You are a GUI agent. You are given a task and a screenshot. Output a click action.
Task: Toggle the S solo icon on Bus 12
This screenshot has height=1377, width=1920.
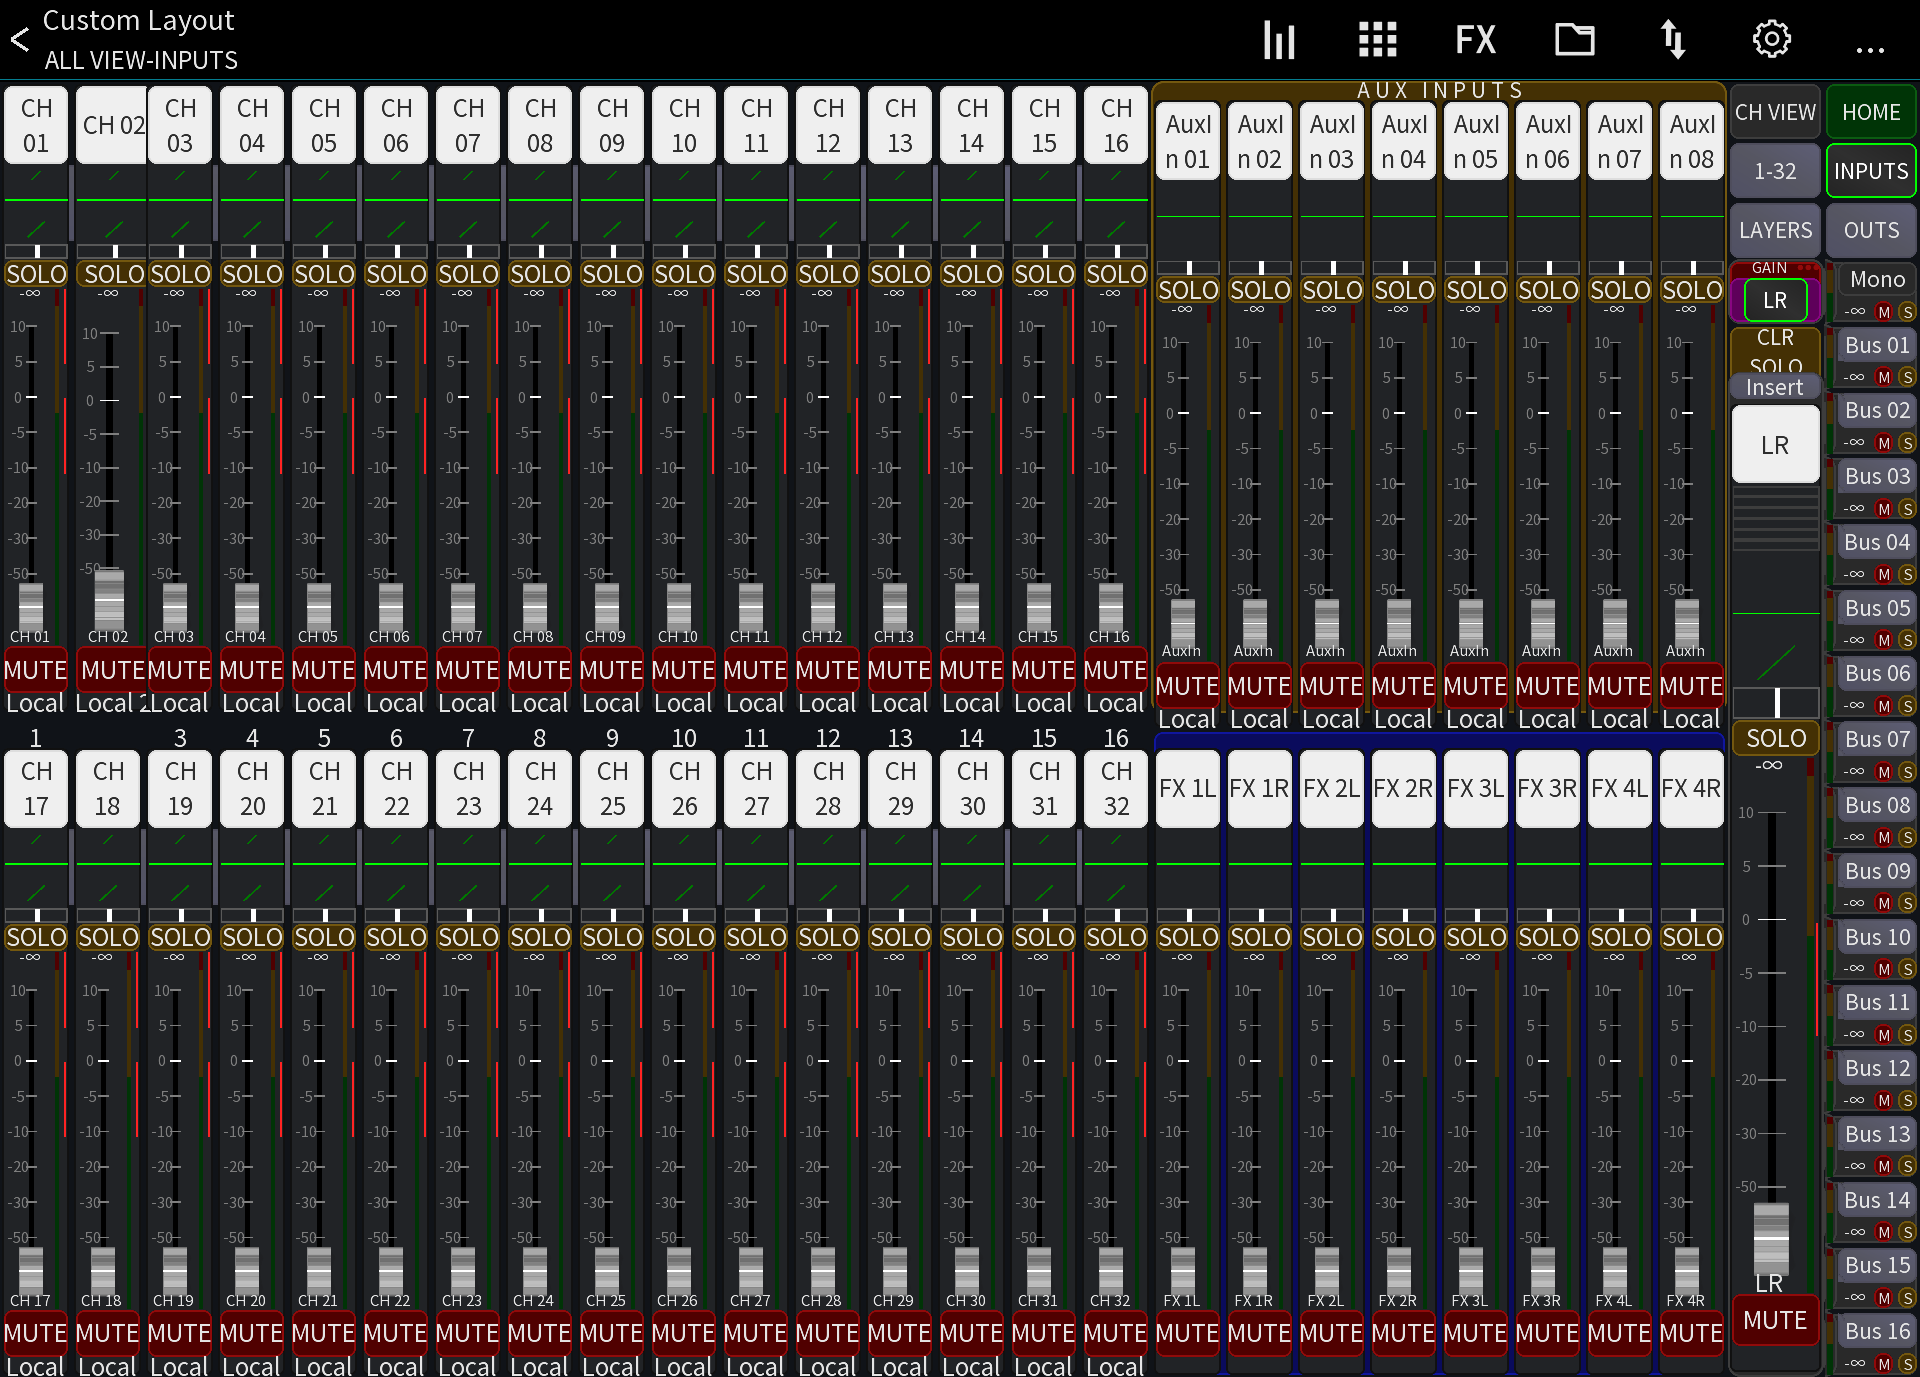pyautogui.click(x=1907, y=1100)
